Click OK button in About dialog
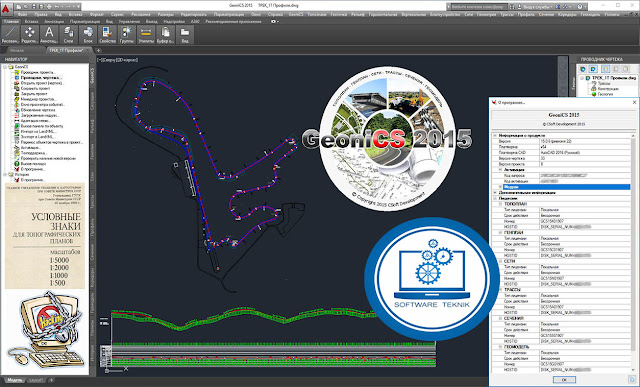640x387 pixels. pos(564,380)
